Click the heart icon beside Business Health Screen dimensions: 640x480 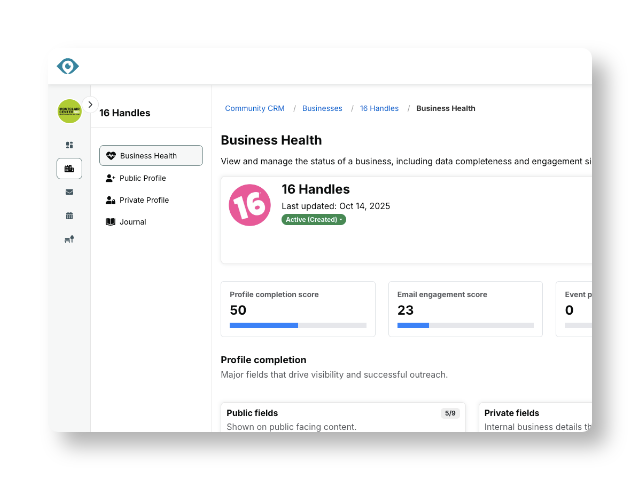click(111, 156)
